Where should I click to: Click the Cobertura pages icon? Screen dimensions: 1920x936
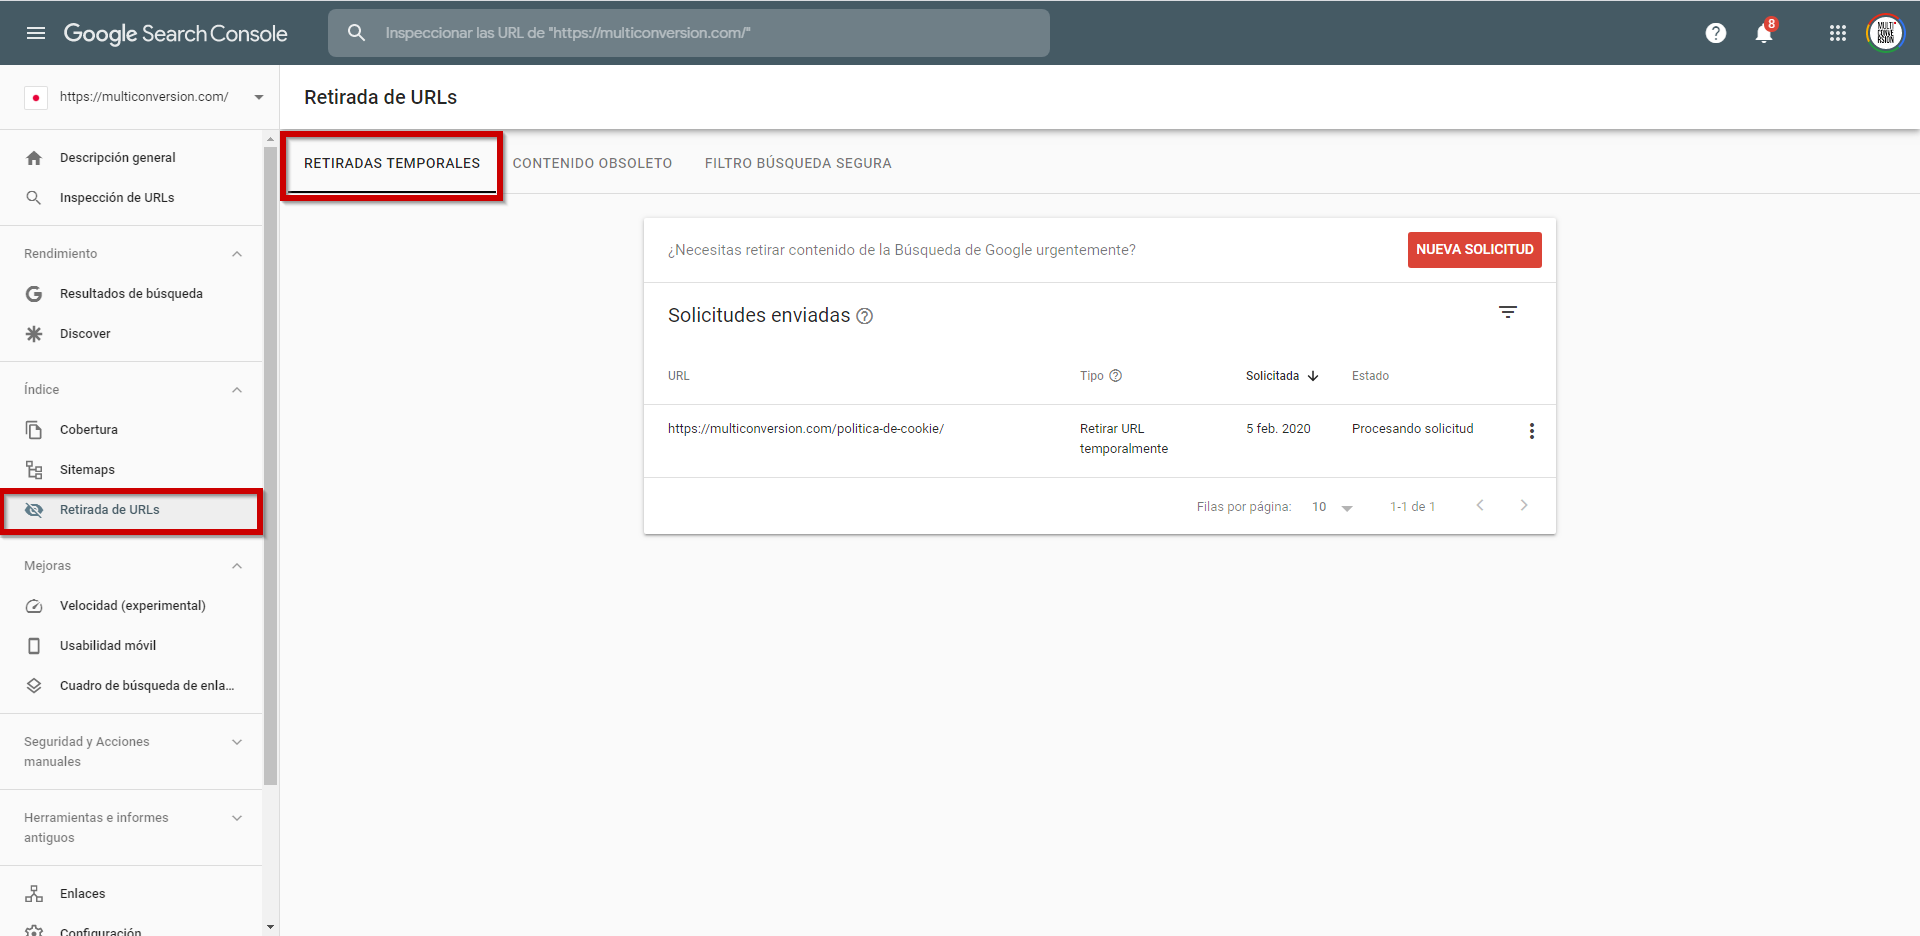34,430
